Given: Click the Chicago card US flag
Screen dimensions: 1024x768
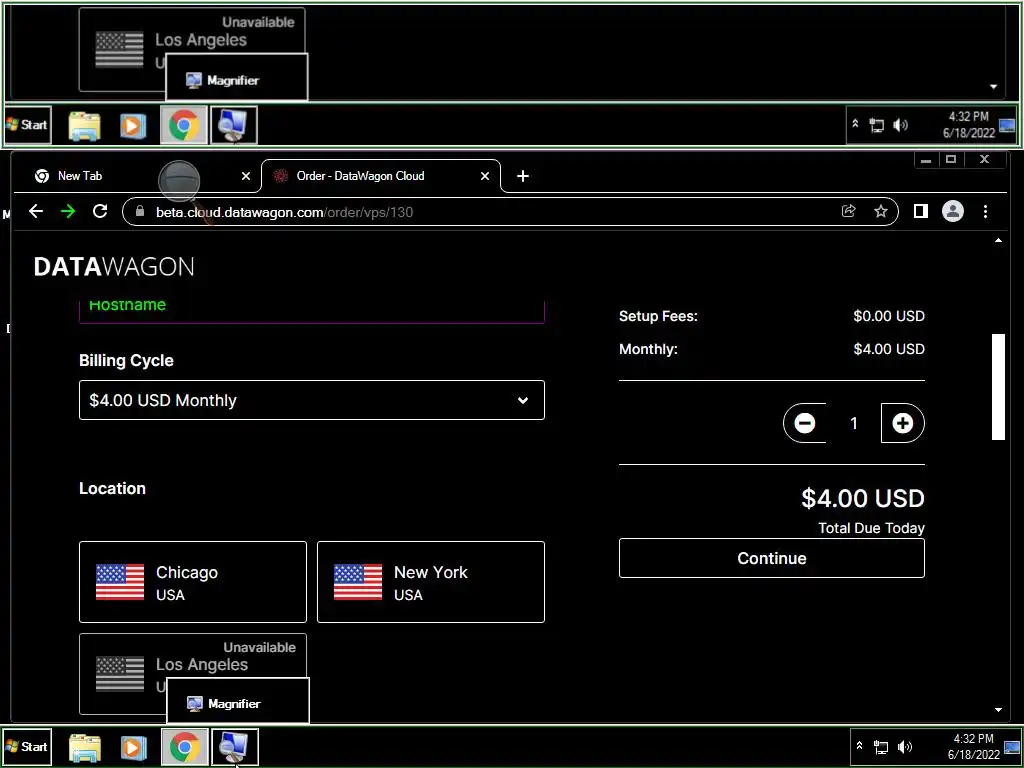Looking at the screenshot, I should point(120,582).
